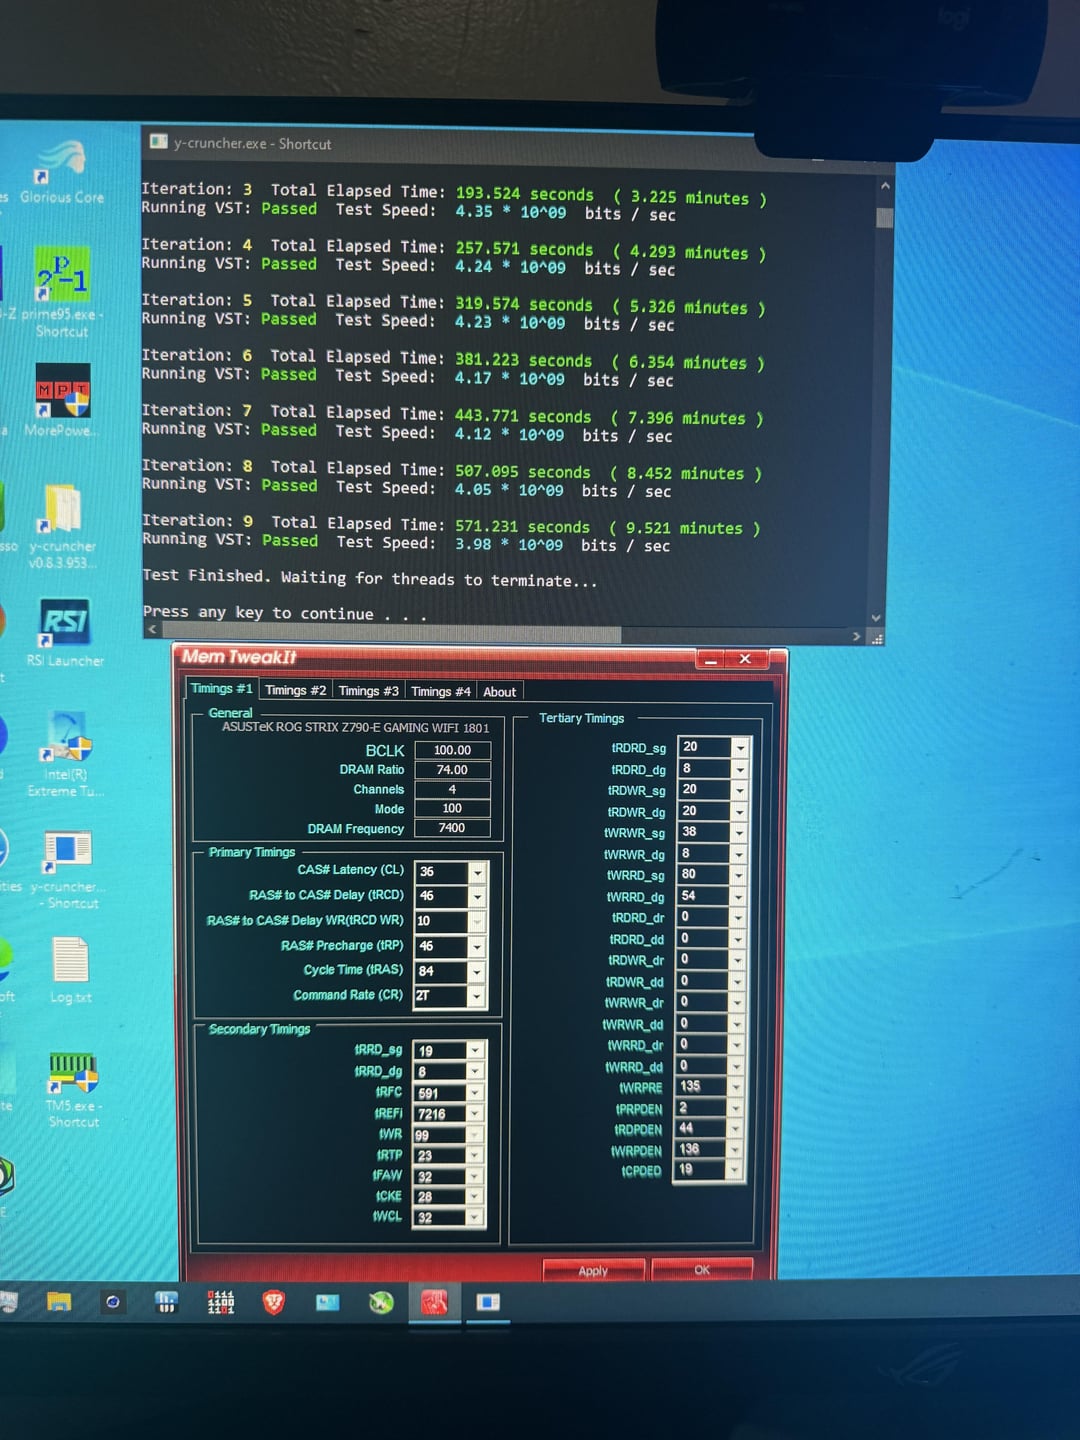
Task: Close the MemTweakIt window
Action: pyautogui.click(x=744, y=659)
